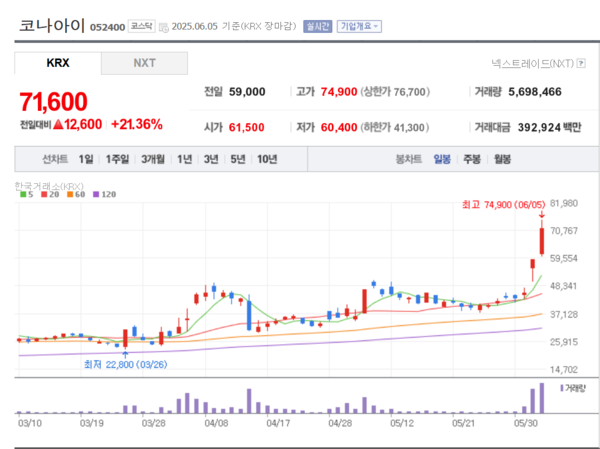
Task: Select the 5년 line chart period
Action: click(x=238, y=159)
